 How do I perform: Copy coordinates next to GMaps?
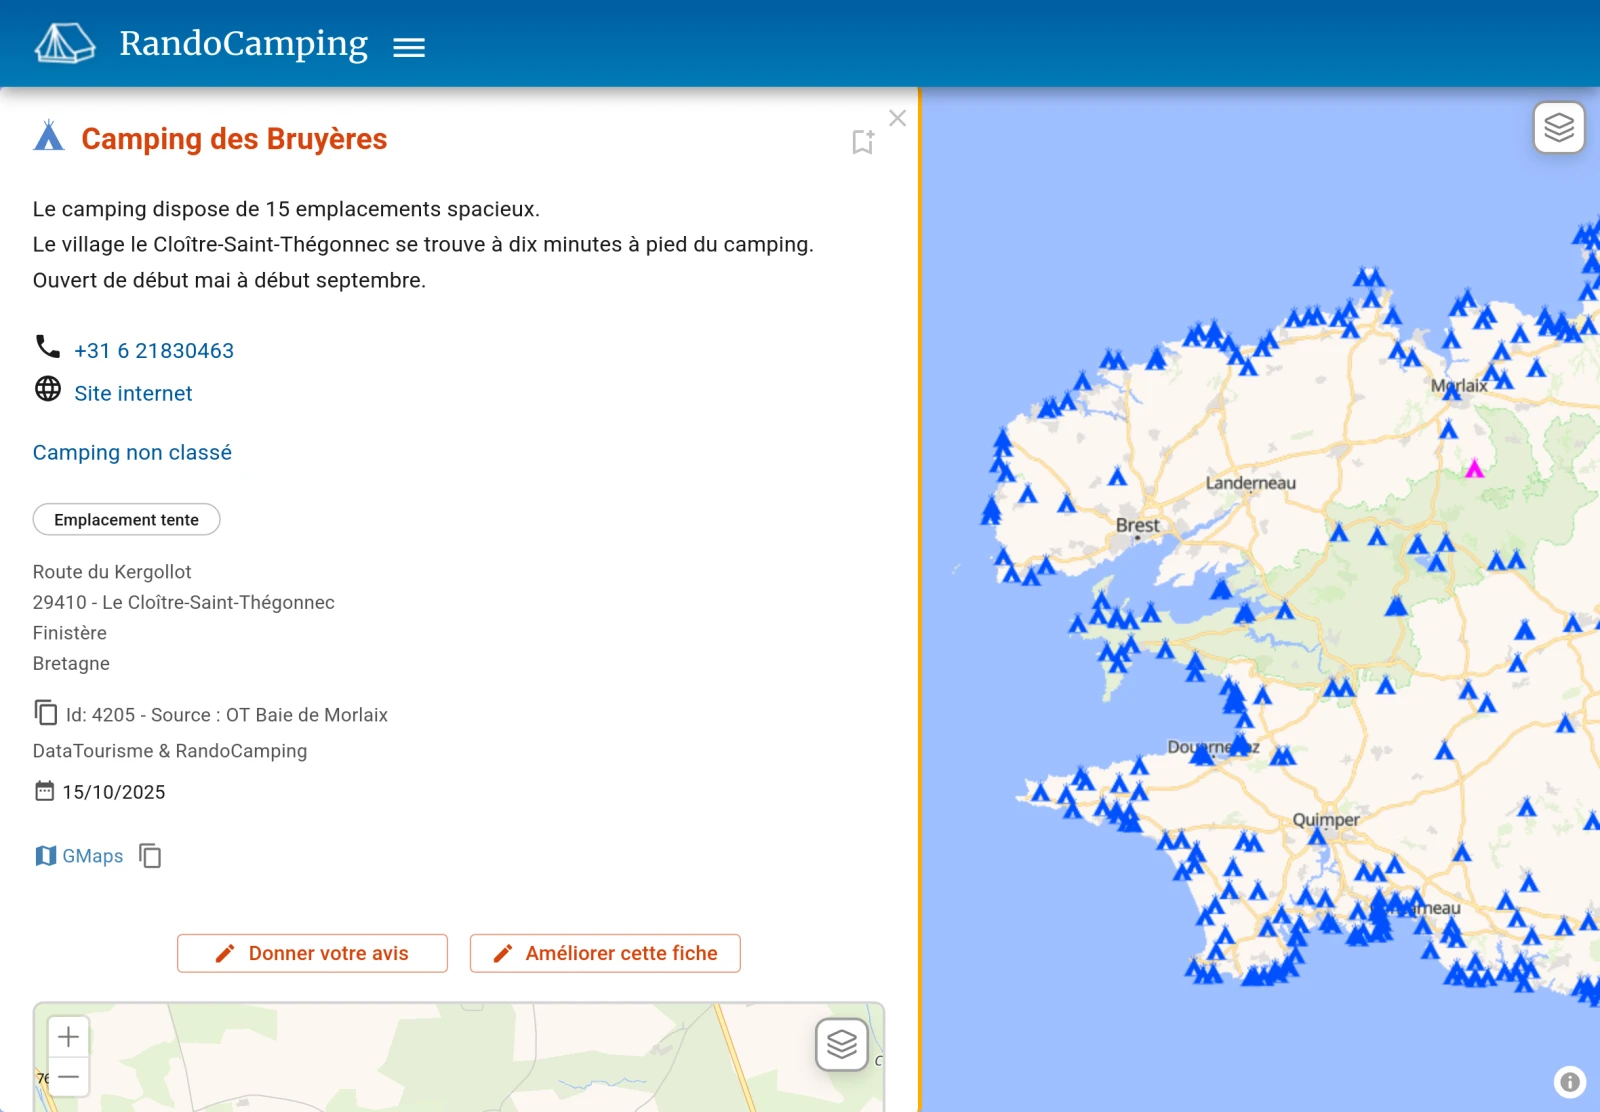click(150, 856)
